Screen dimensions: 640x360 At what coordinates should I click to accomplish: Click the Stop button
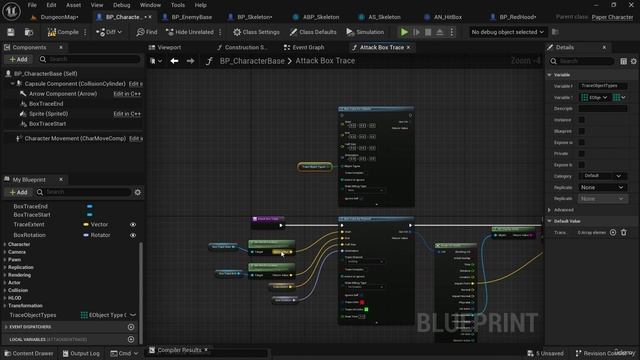pos(428,32)
